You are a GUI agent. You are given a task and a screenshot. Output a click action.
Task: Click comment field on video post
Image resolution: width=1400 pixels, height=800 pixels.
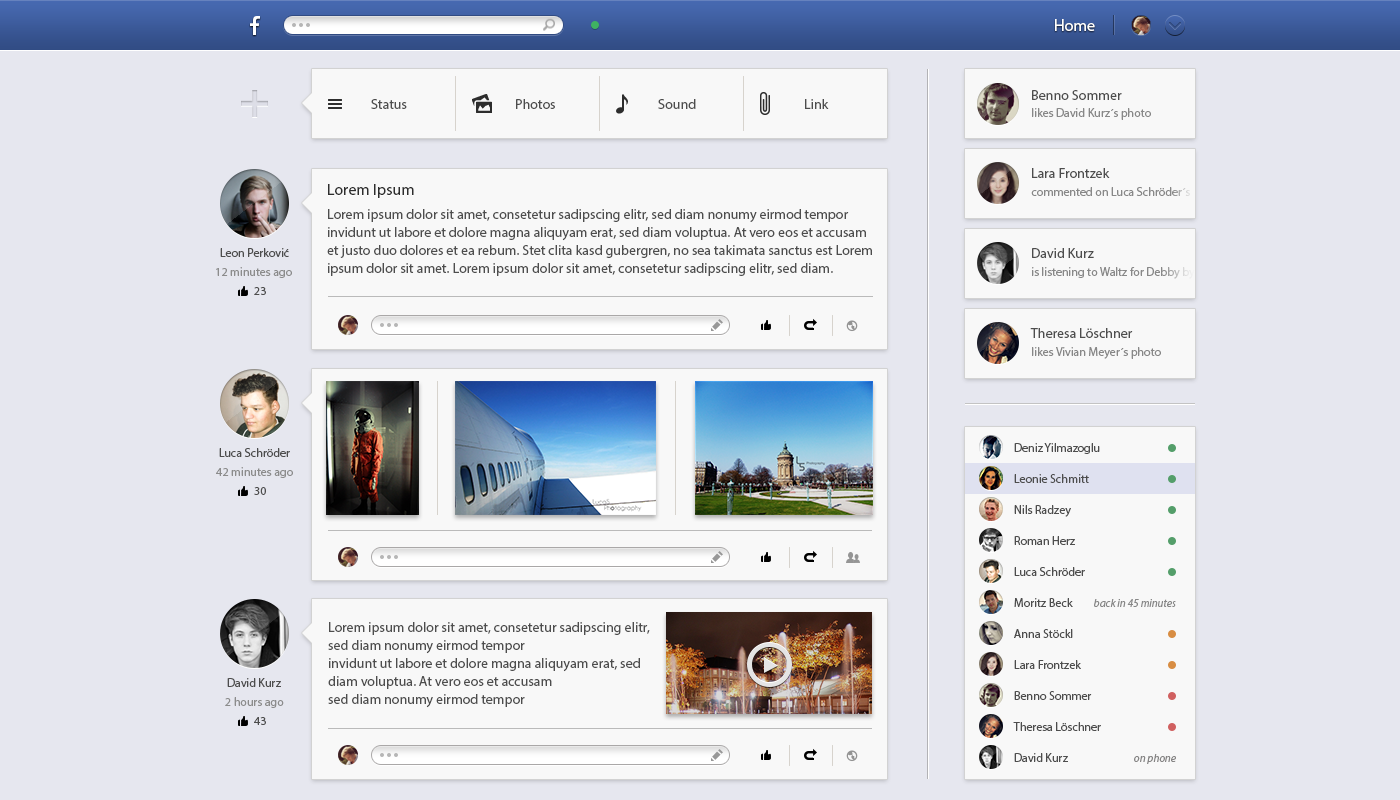tap(550, 755)
